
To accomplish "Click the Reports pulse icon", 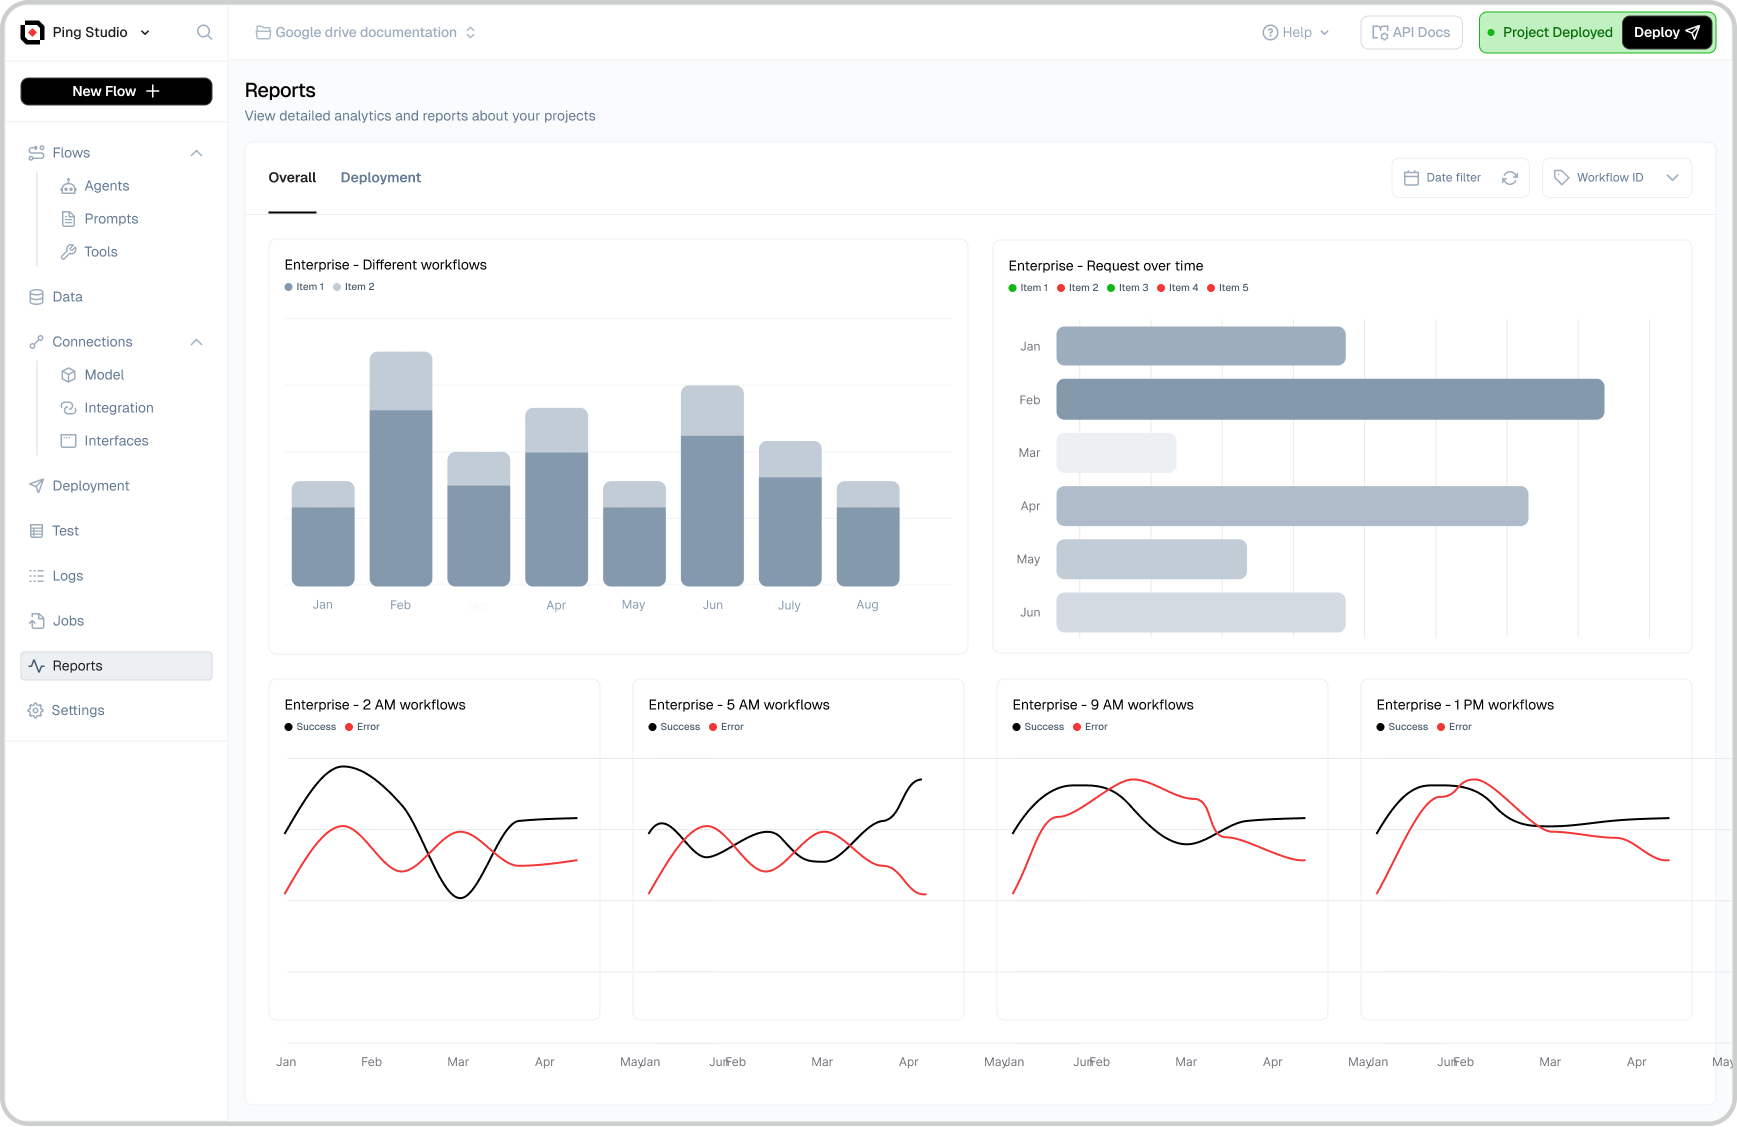I will coord(36,666).
